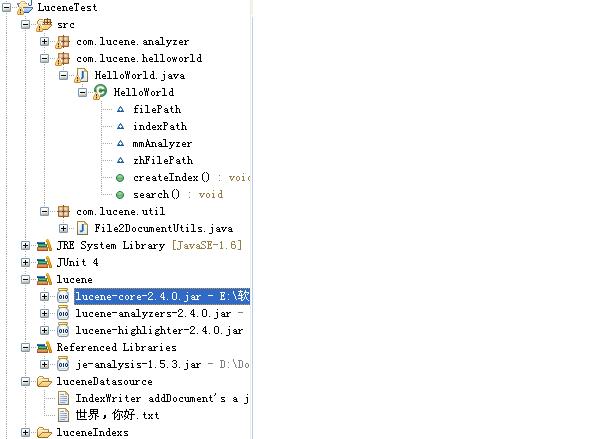Expand the com.lucene.analyzer package
This screenshot has width=595, height=439.
tap(44, 41)
